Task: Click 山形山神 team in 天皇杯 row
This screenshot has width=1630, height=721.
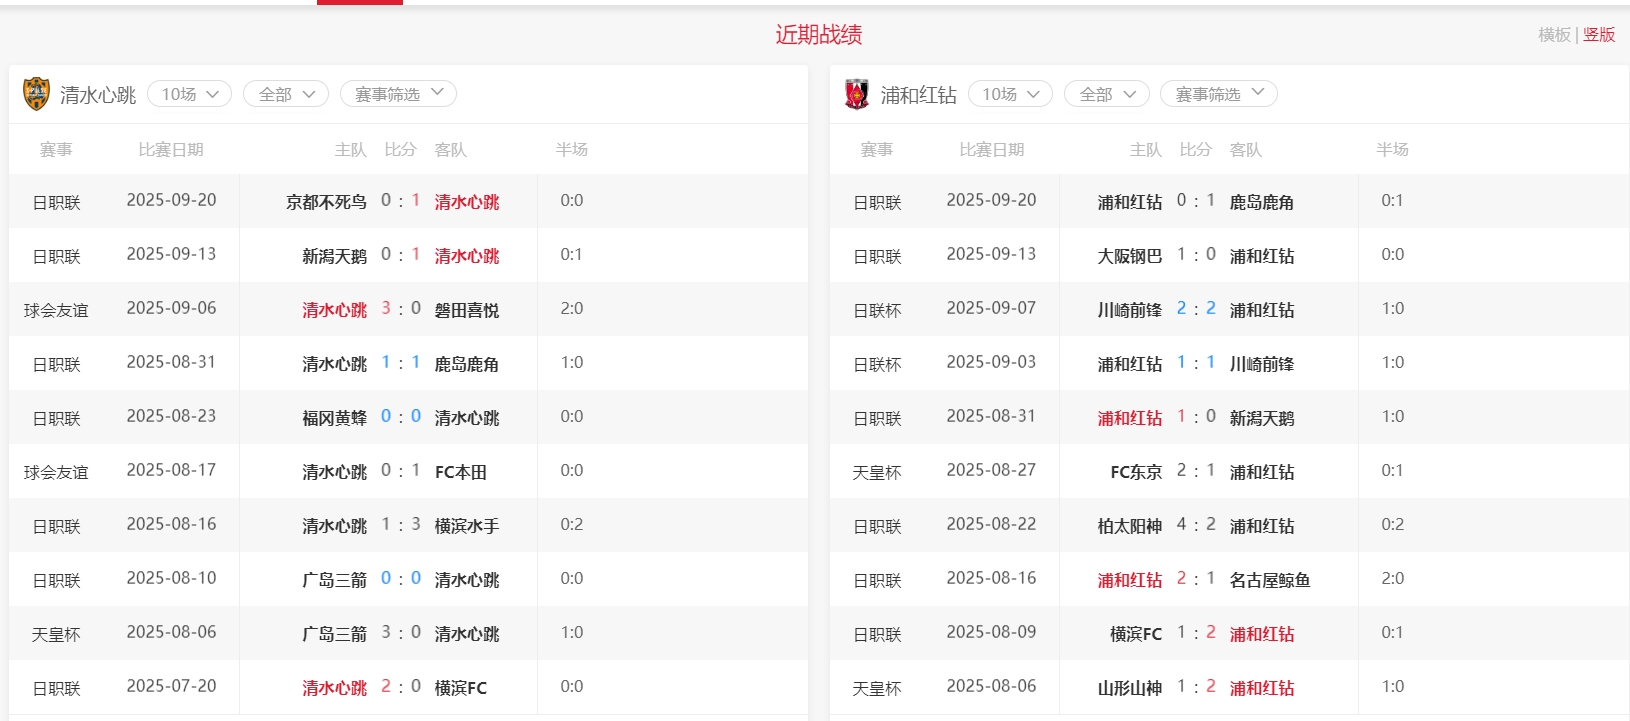Action: point(1129,688)
